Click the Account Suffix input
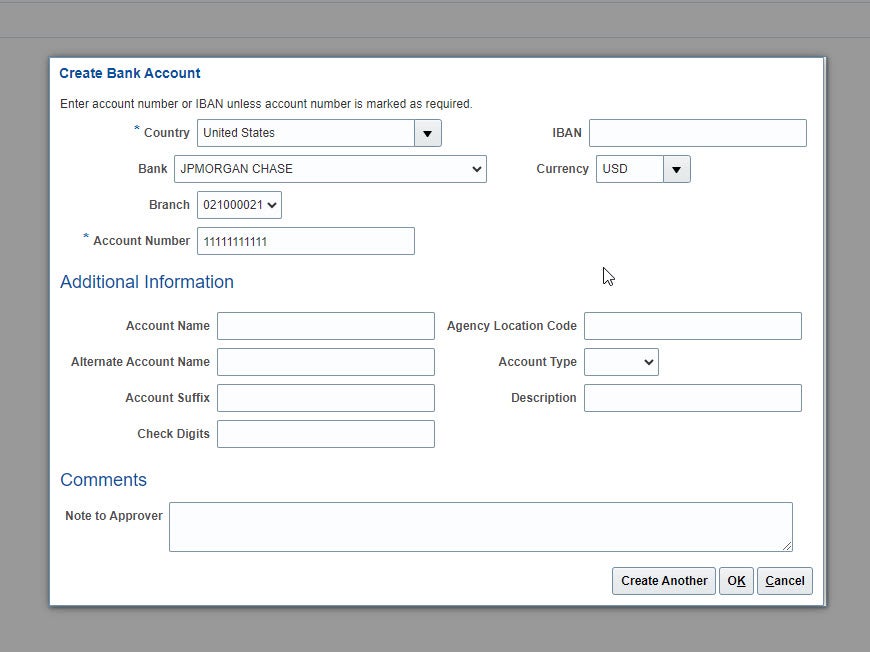The height and width of the screenshot is (652, 870). pos(325,397)
